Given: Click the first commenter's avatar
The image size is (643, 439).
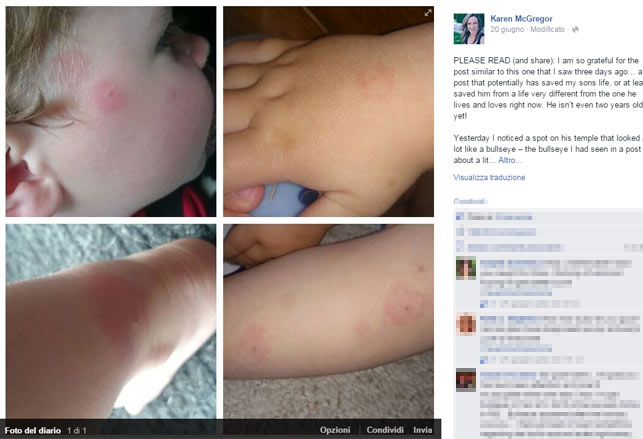Looking at the screenshot, I should (x=466, y=268).
